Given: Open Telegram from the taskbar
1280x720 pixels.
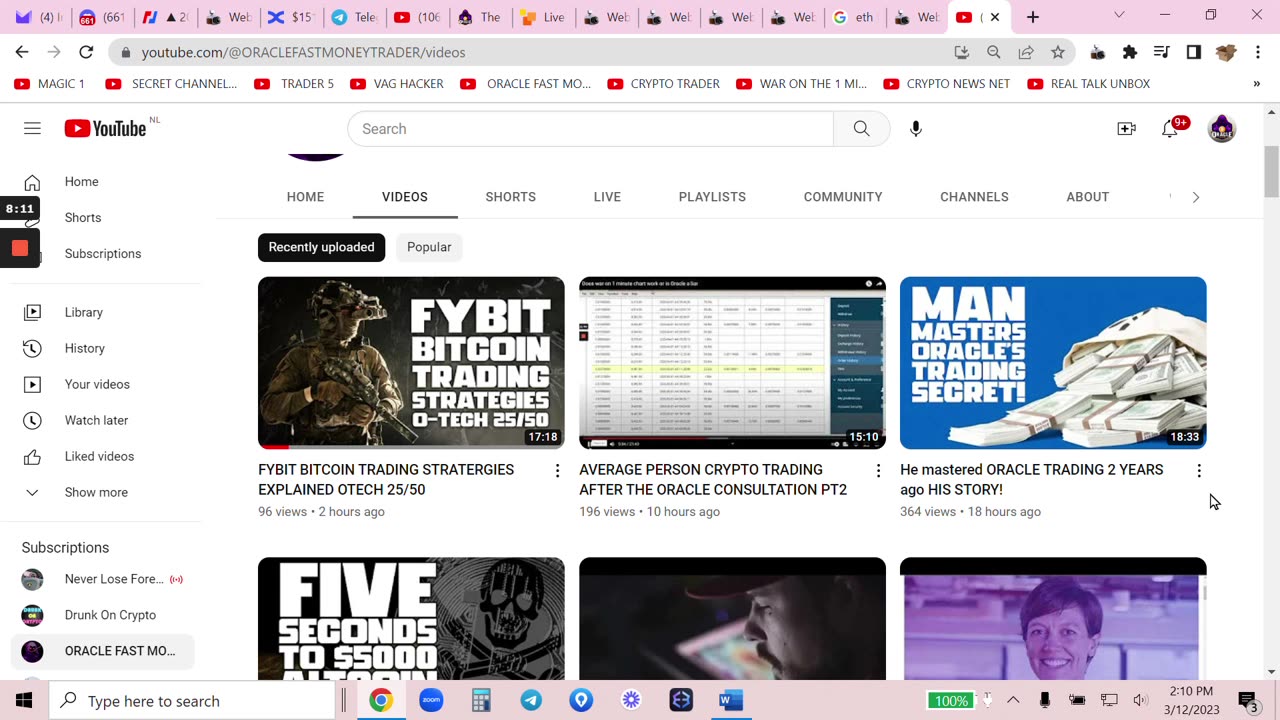Looking at the screenshot, I should pyautogui.click(x=531, y=700).
